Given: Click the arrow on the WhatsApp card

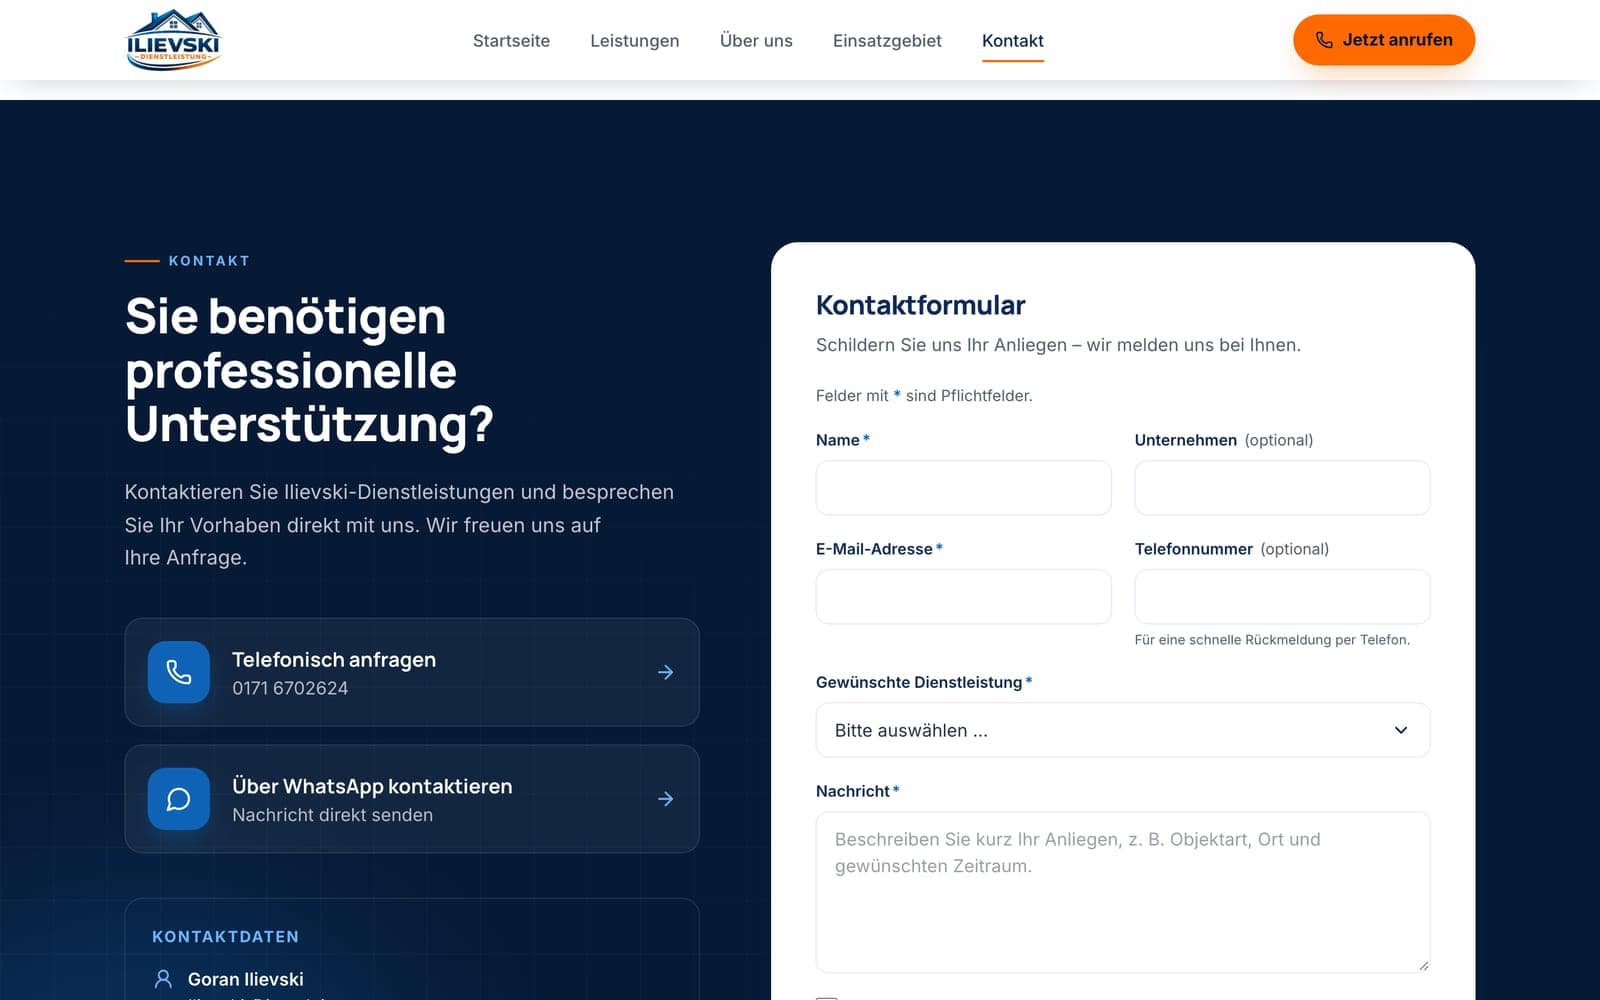Looking at the screenshot, I should point(665,799).
